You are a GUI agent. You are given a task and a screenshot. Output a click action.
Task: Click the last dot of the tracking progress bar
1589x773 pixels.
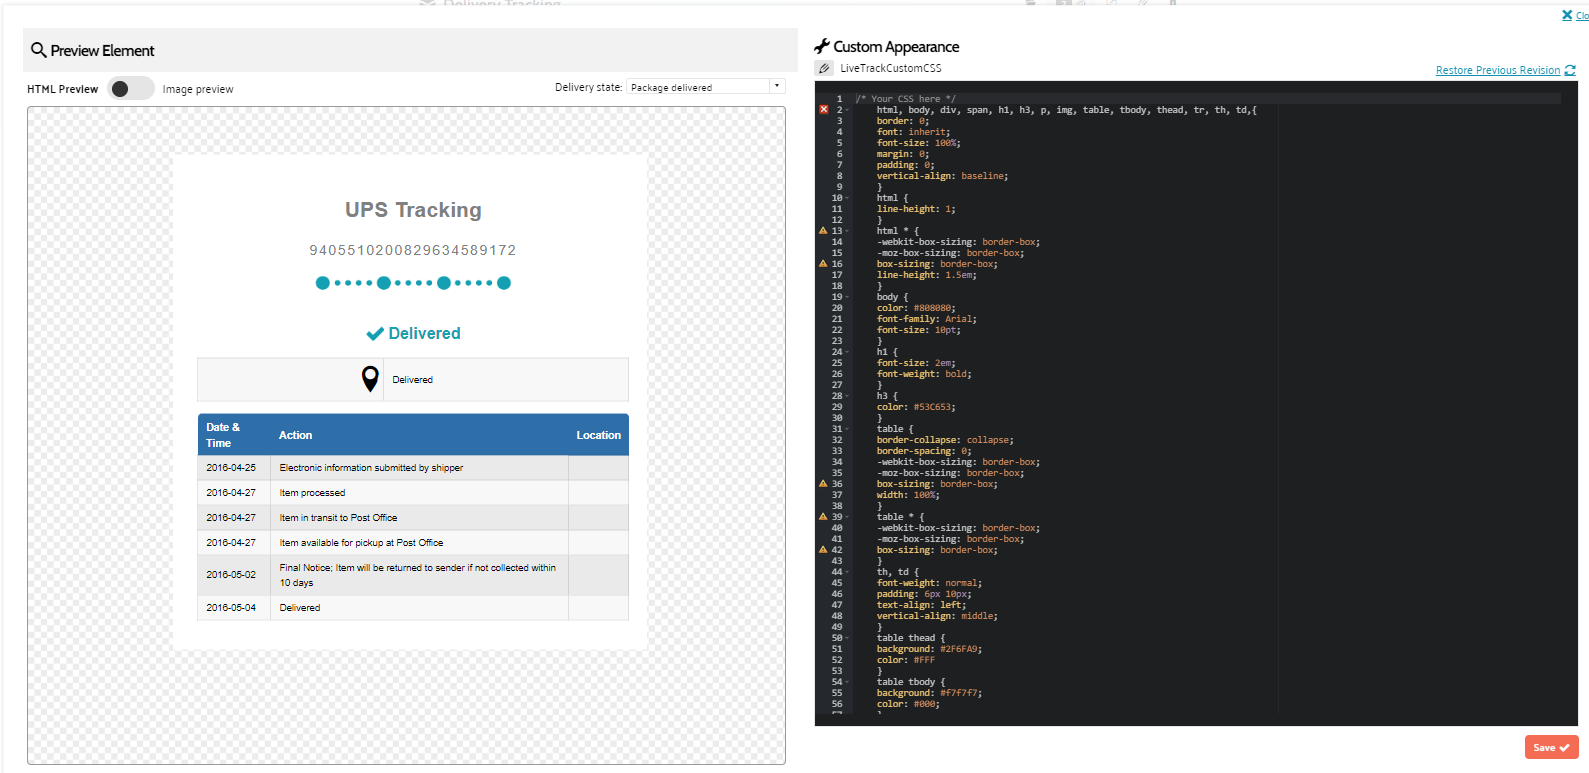[504, 283]
